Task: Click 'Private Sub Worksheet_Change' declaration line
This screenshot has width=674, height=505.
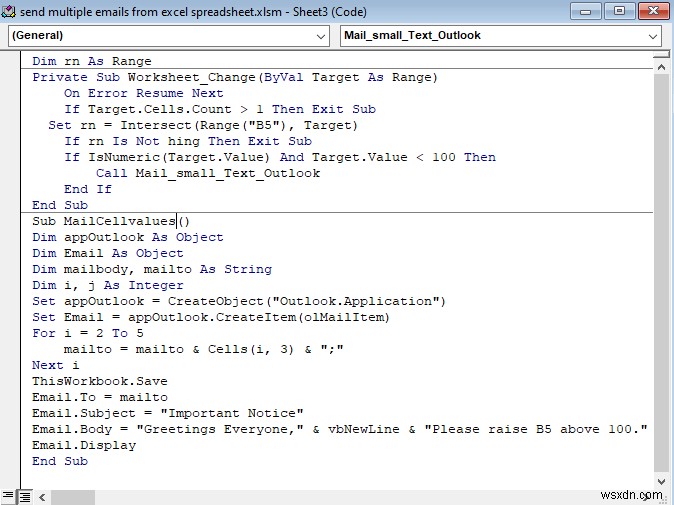Action: coord(235,77)
